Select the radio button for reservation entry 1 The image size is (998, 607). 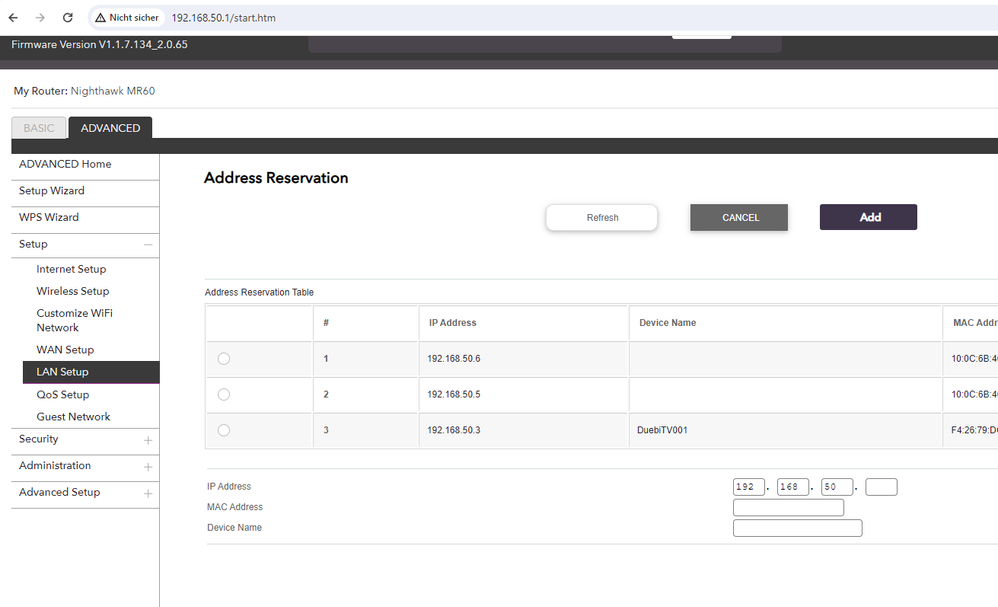223,358
